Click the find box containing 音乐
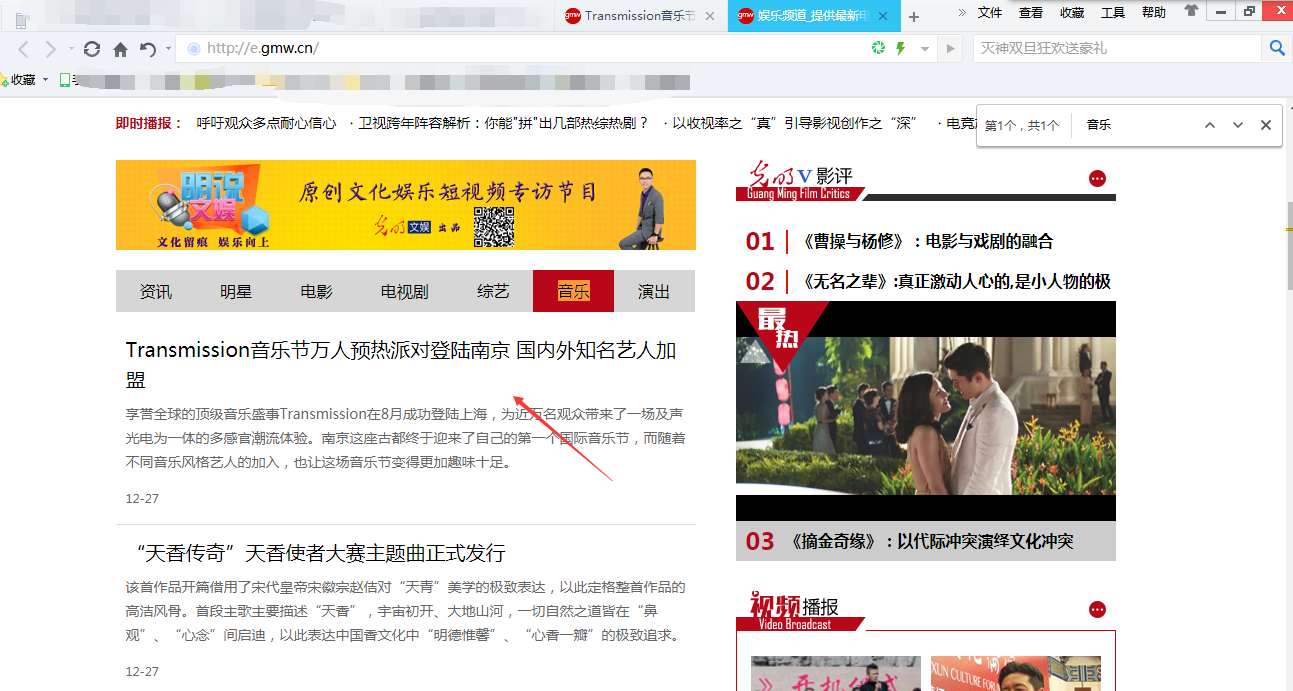 [1135, 125]
